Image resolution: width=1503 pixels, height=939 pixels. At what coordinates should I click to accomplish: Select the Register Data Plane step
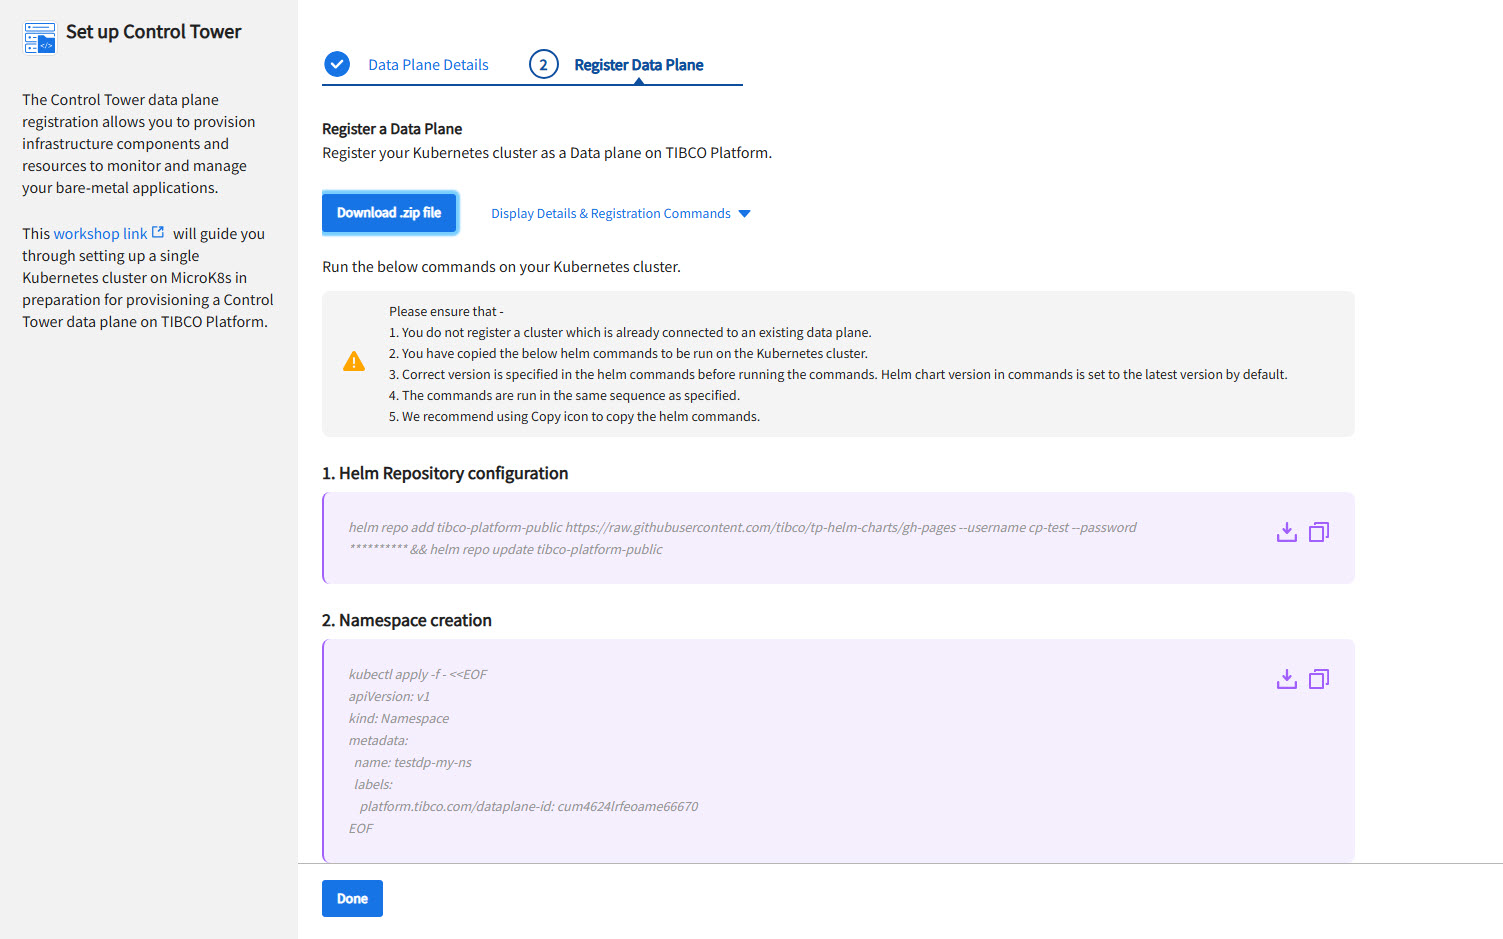pyautogui.click(x=639, y=65)
